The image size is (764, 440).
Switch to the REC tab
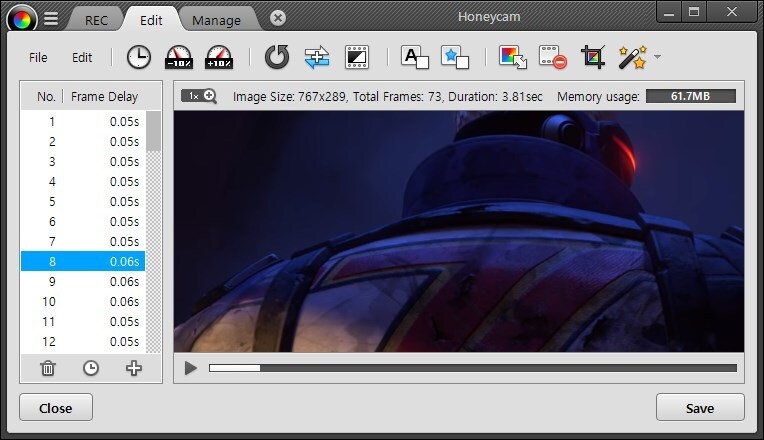pyautogui.click(x=97, y=20)
